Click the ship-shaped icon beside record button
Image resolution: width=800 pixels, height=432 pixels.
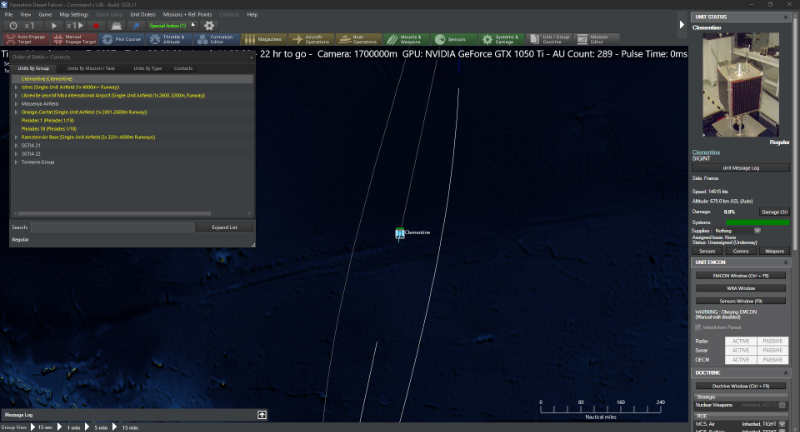116,26
